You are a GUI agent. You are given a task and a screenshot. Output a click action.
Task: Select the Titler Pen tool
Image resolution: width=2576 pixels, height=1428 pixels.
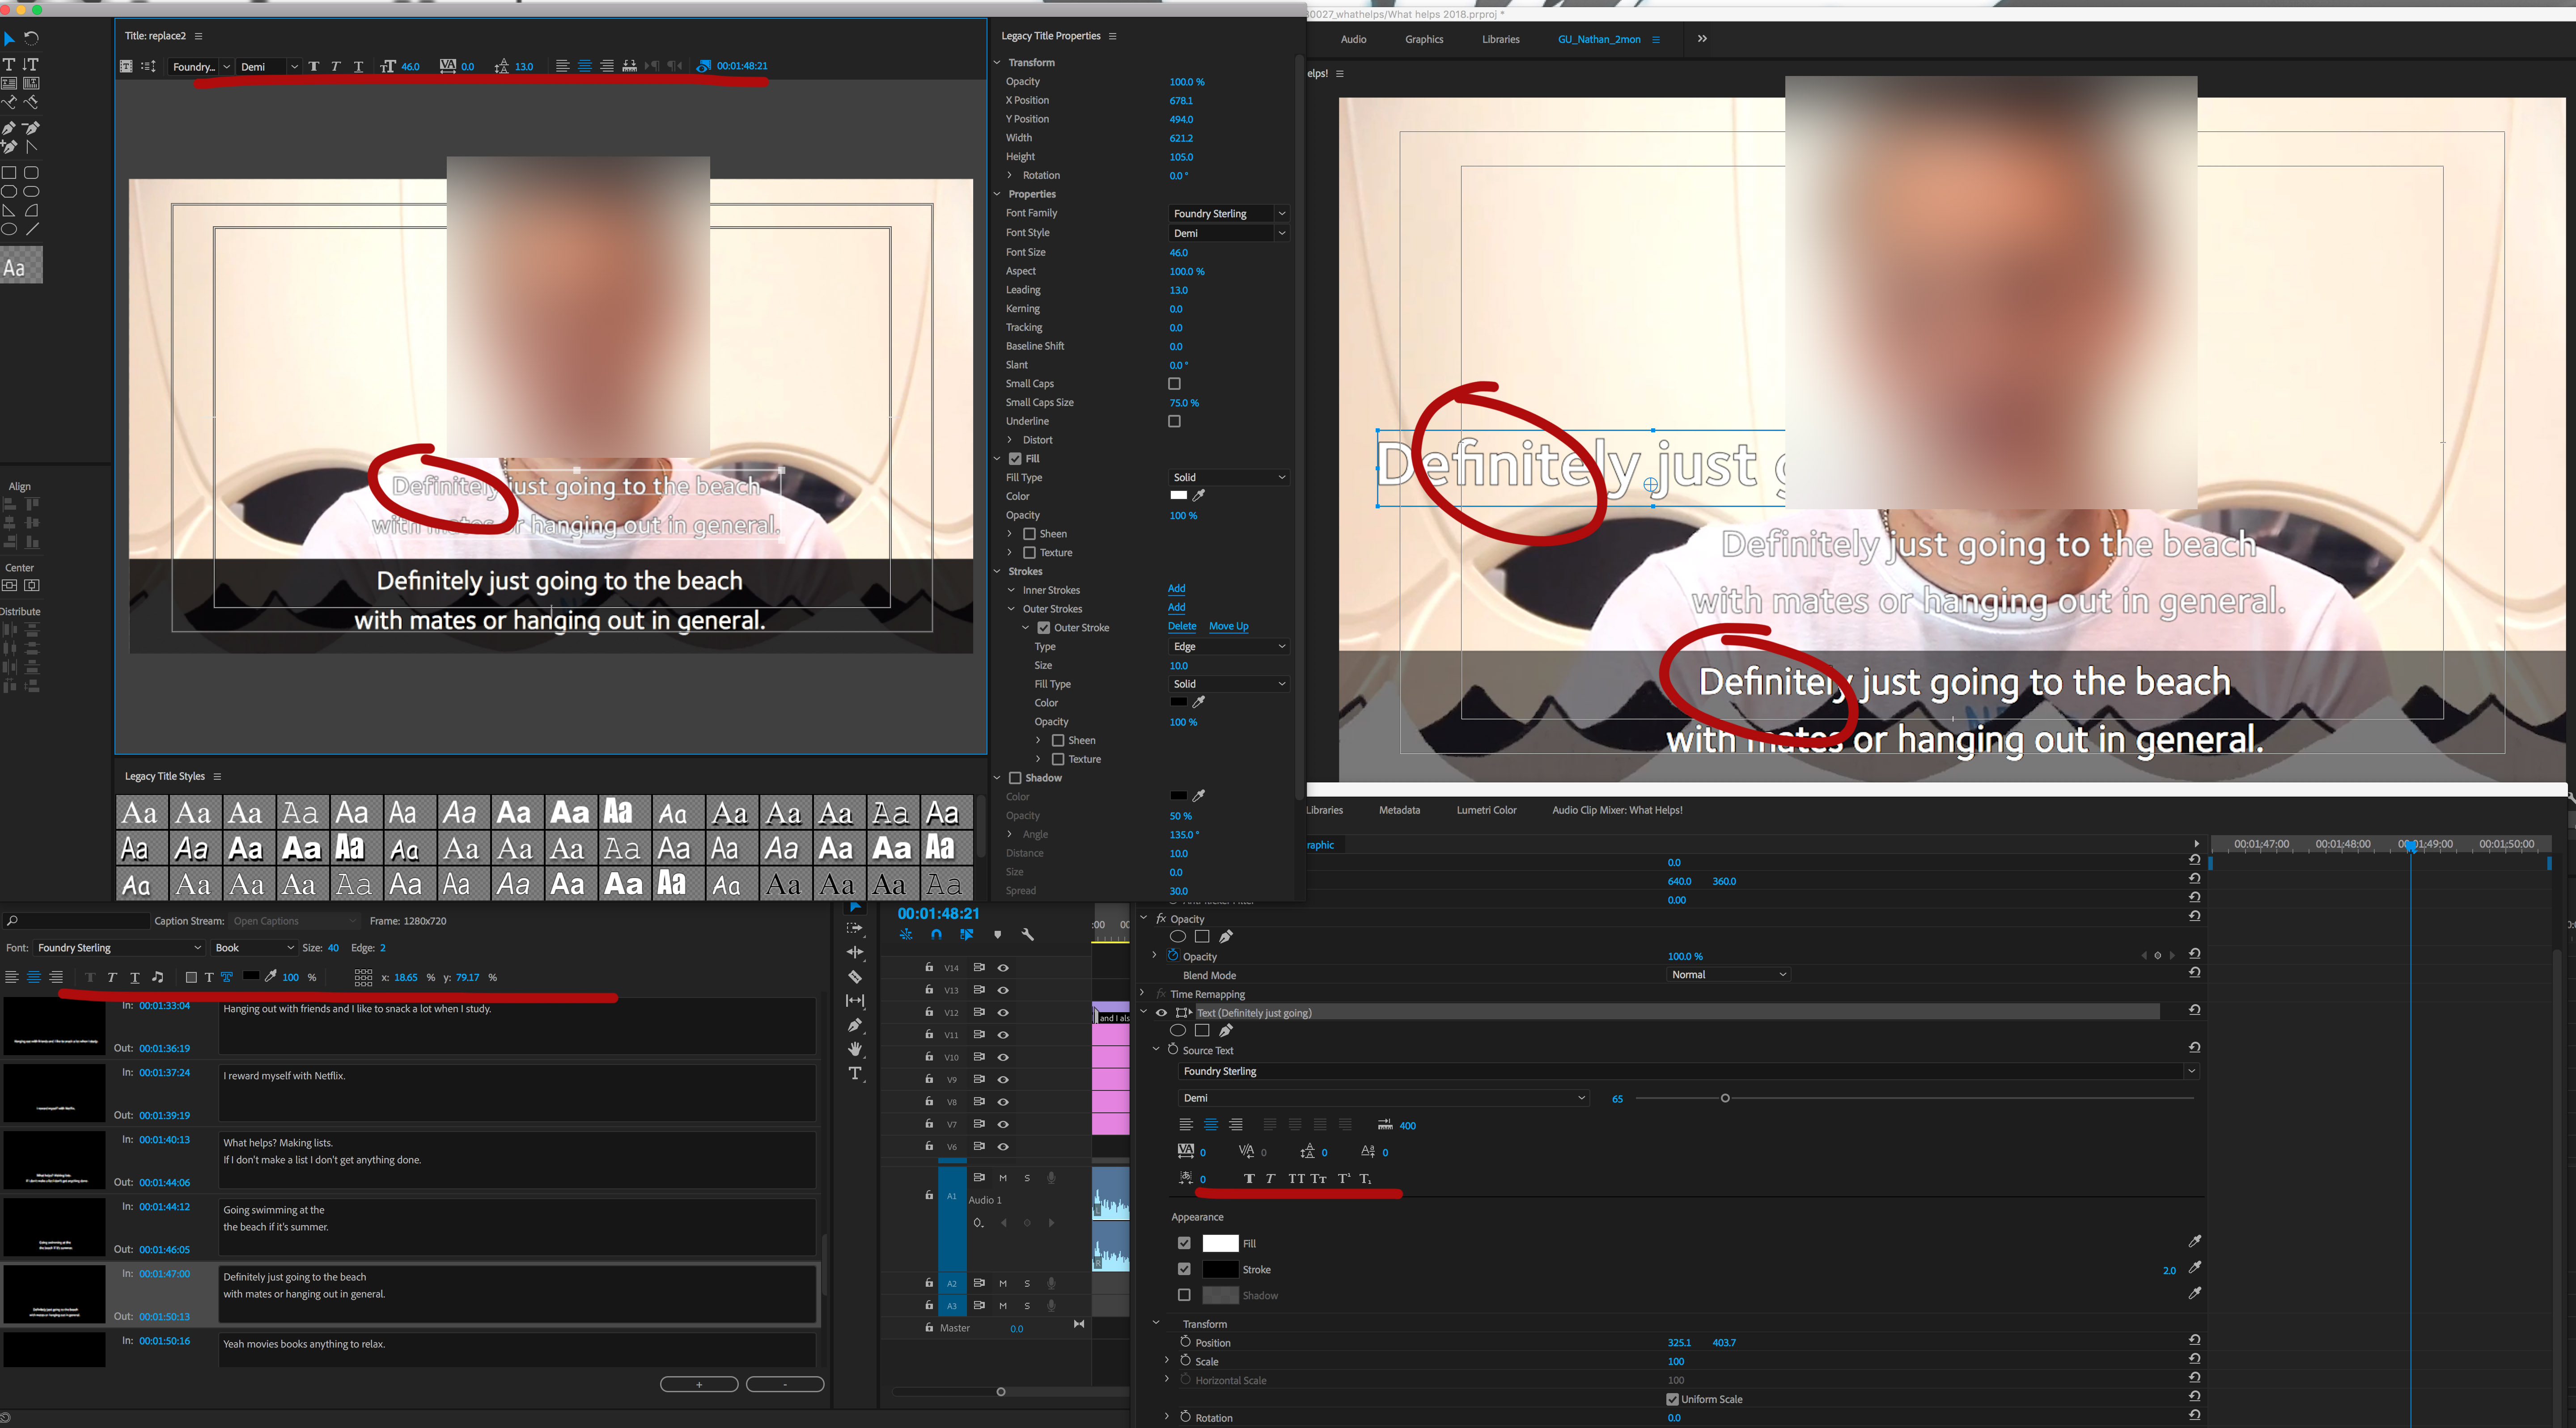[x=9, y=127]
